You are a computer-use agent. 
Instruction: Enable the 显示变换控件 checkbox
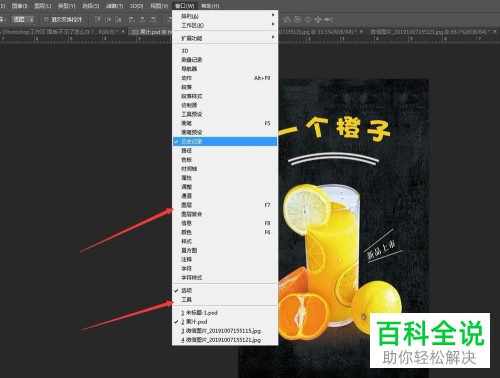[x=47, y=19]
